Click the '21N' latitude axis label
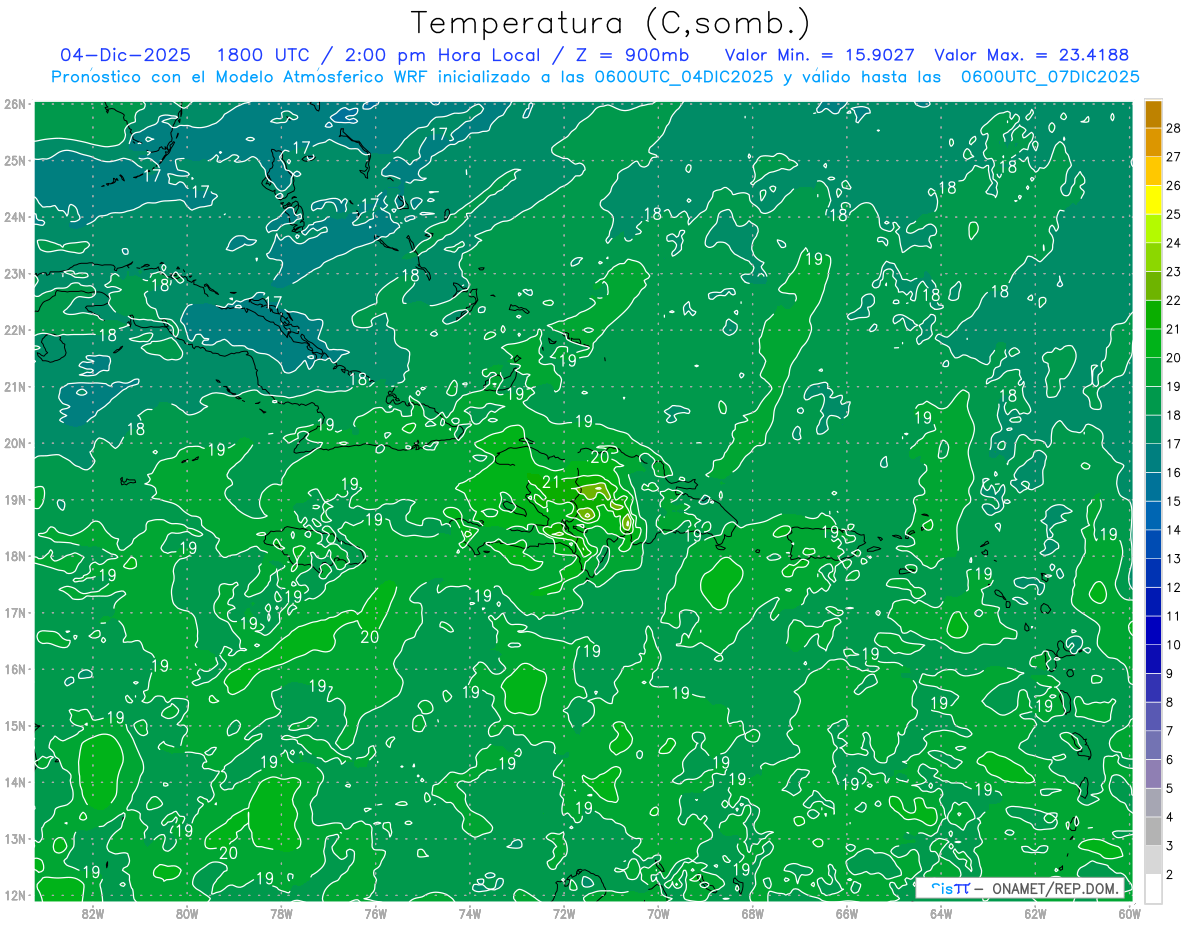 click(16, 386)
